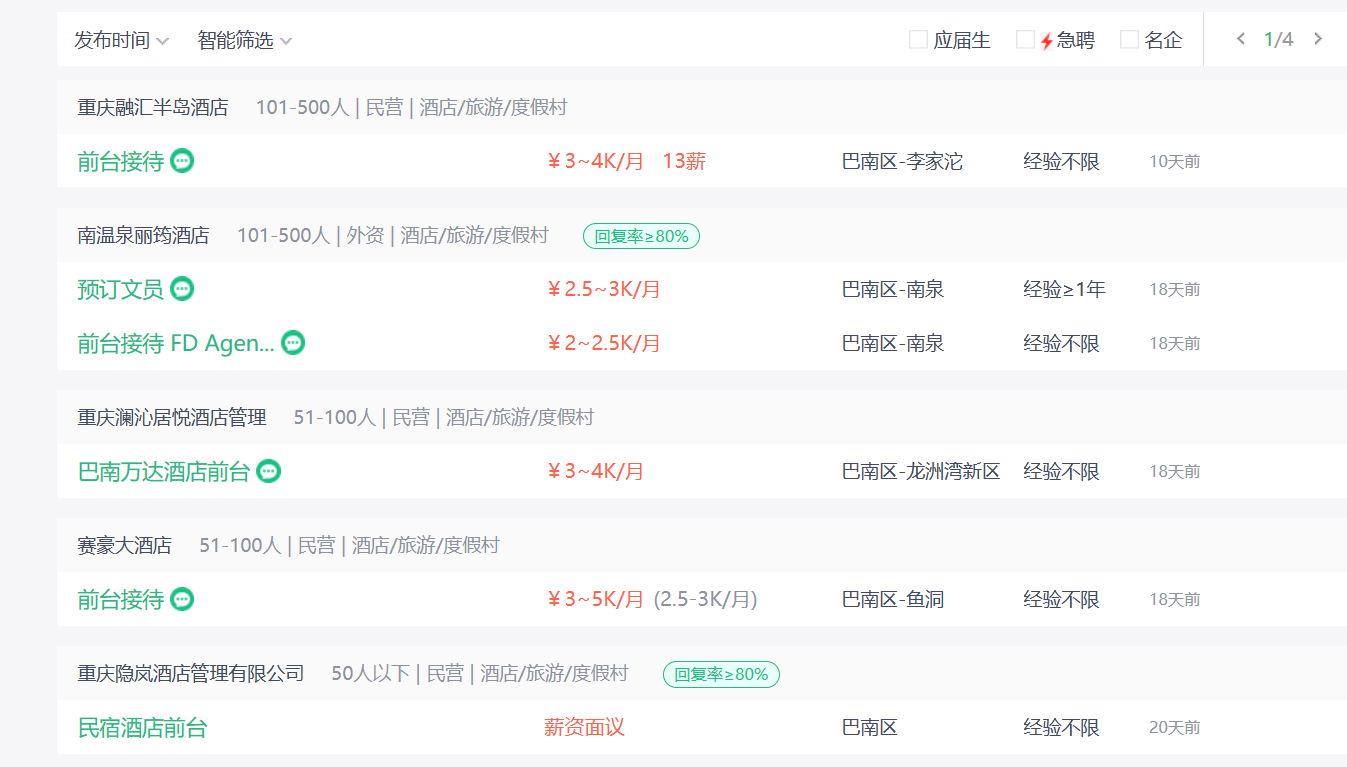Go to next results page arrow
Viewport: 1347px width, 767px height.
[1318, 39]
